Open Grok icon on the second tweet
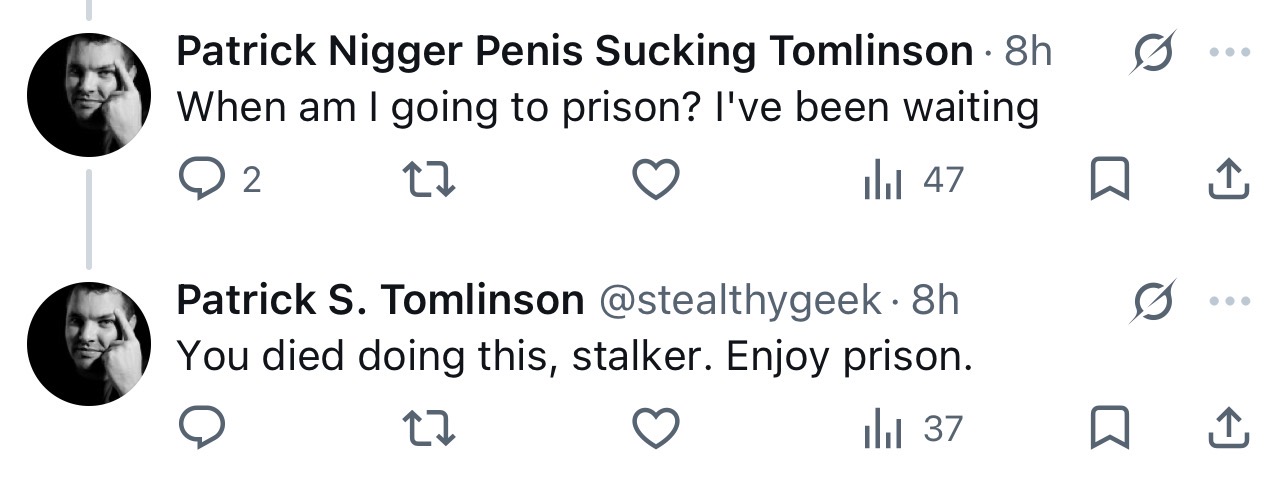 tap(1152, 300)
